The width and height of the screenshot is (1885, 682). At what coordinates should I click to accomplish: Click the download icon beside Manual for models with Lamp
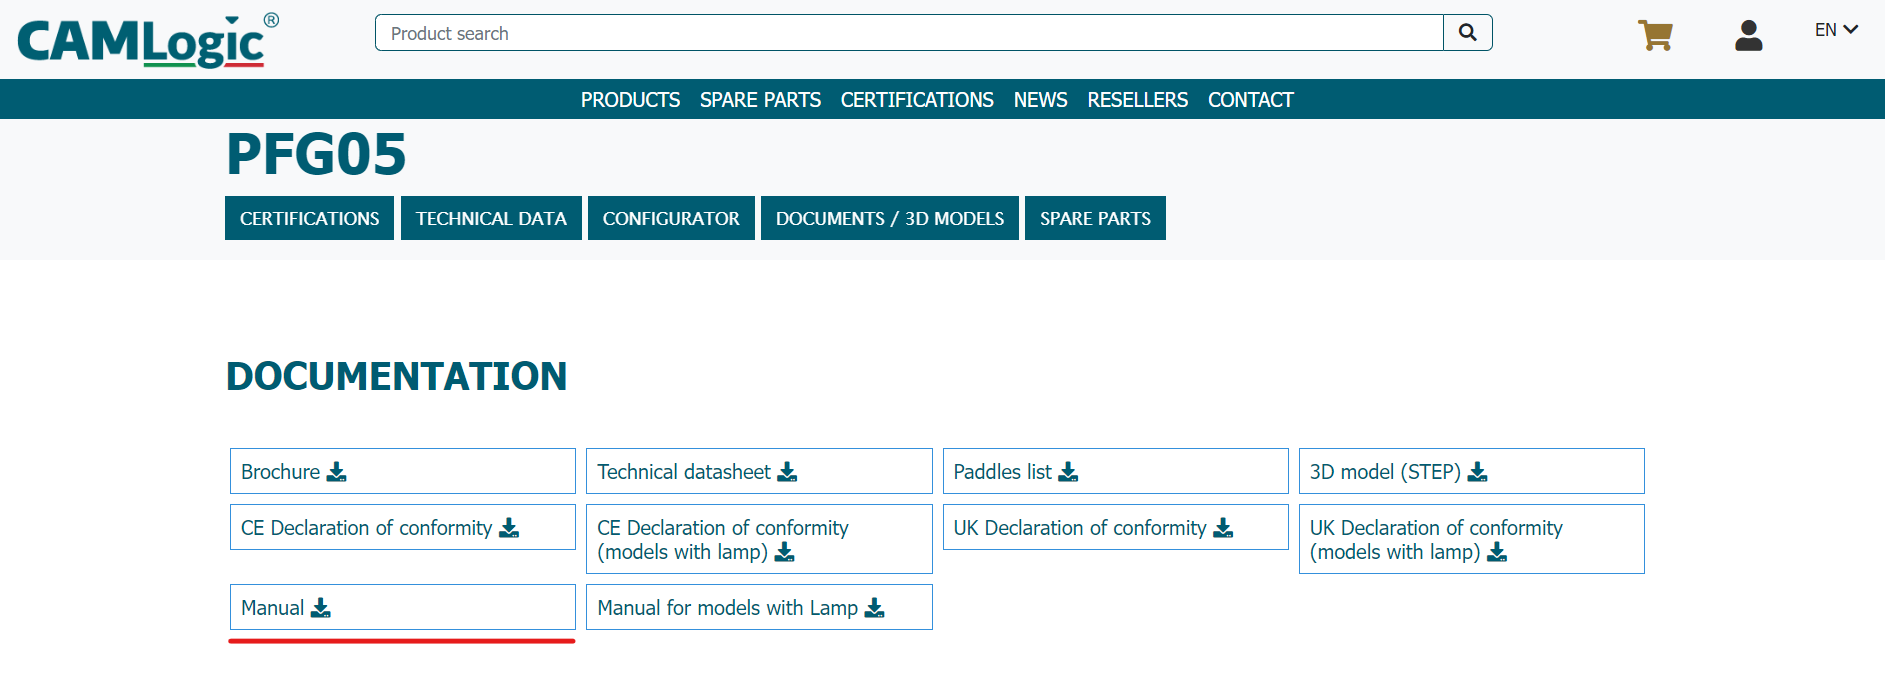pos(875,608)
